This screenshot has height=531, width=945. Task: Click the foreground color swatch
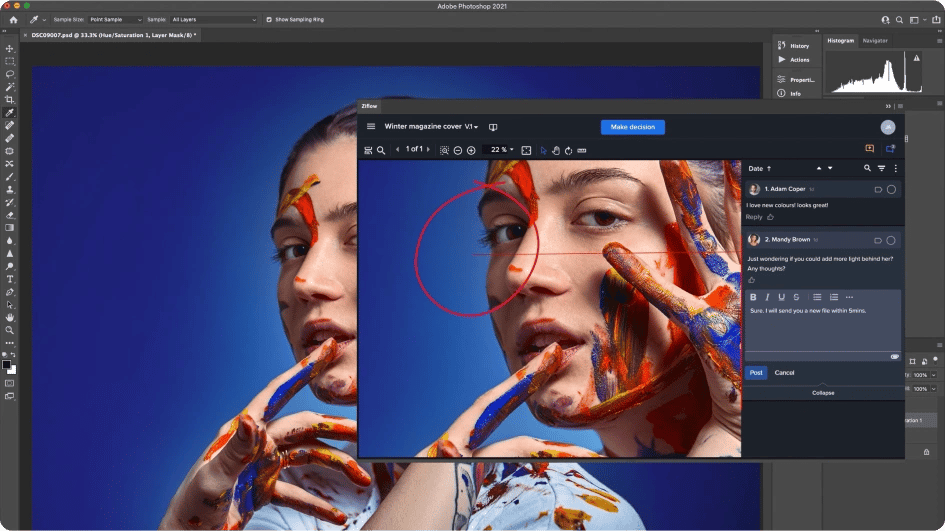click(8, 364)
